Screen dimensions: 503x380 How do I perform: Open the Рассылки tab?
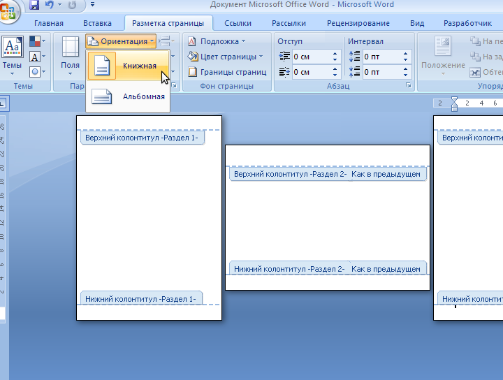coord(289,23)
